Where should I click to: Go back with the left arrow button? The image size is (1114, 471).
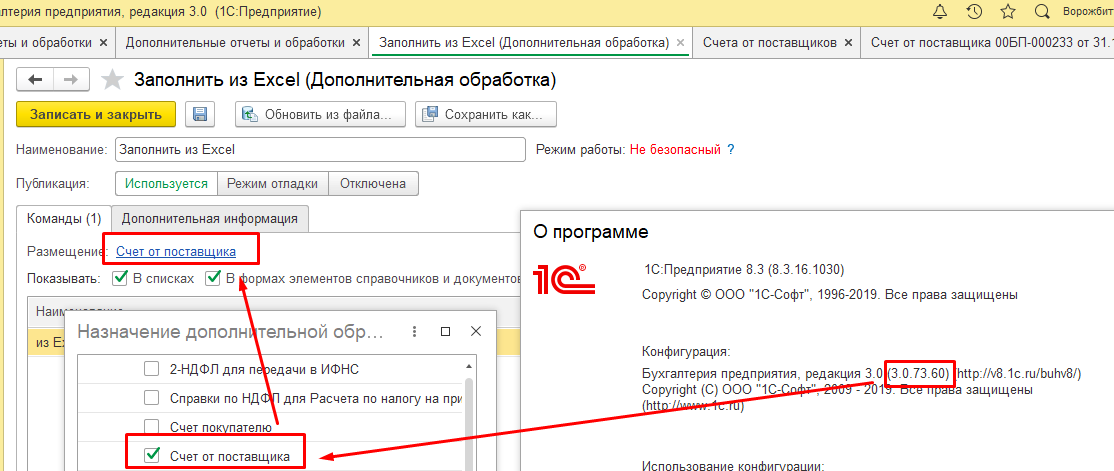click(34, 80)
